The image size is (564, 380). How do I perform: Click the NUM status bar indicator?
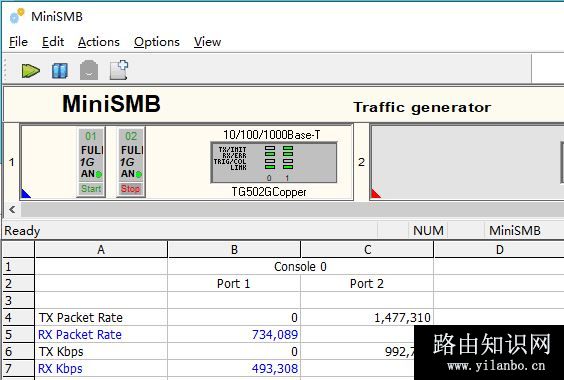(428, 230)
